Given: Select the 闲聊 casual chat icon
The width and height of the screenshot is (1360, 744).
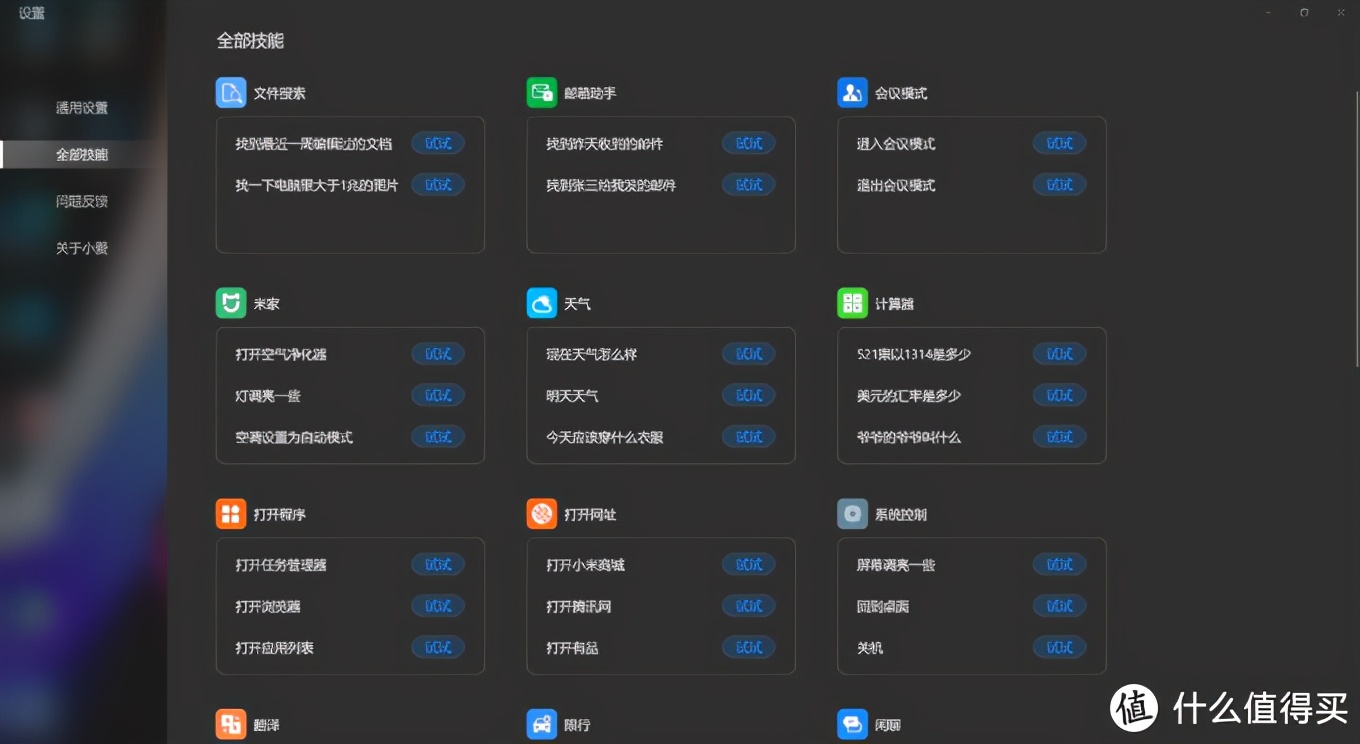Looking at the screenshot, I should click(x=851, y=723).
